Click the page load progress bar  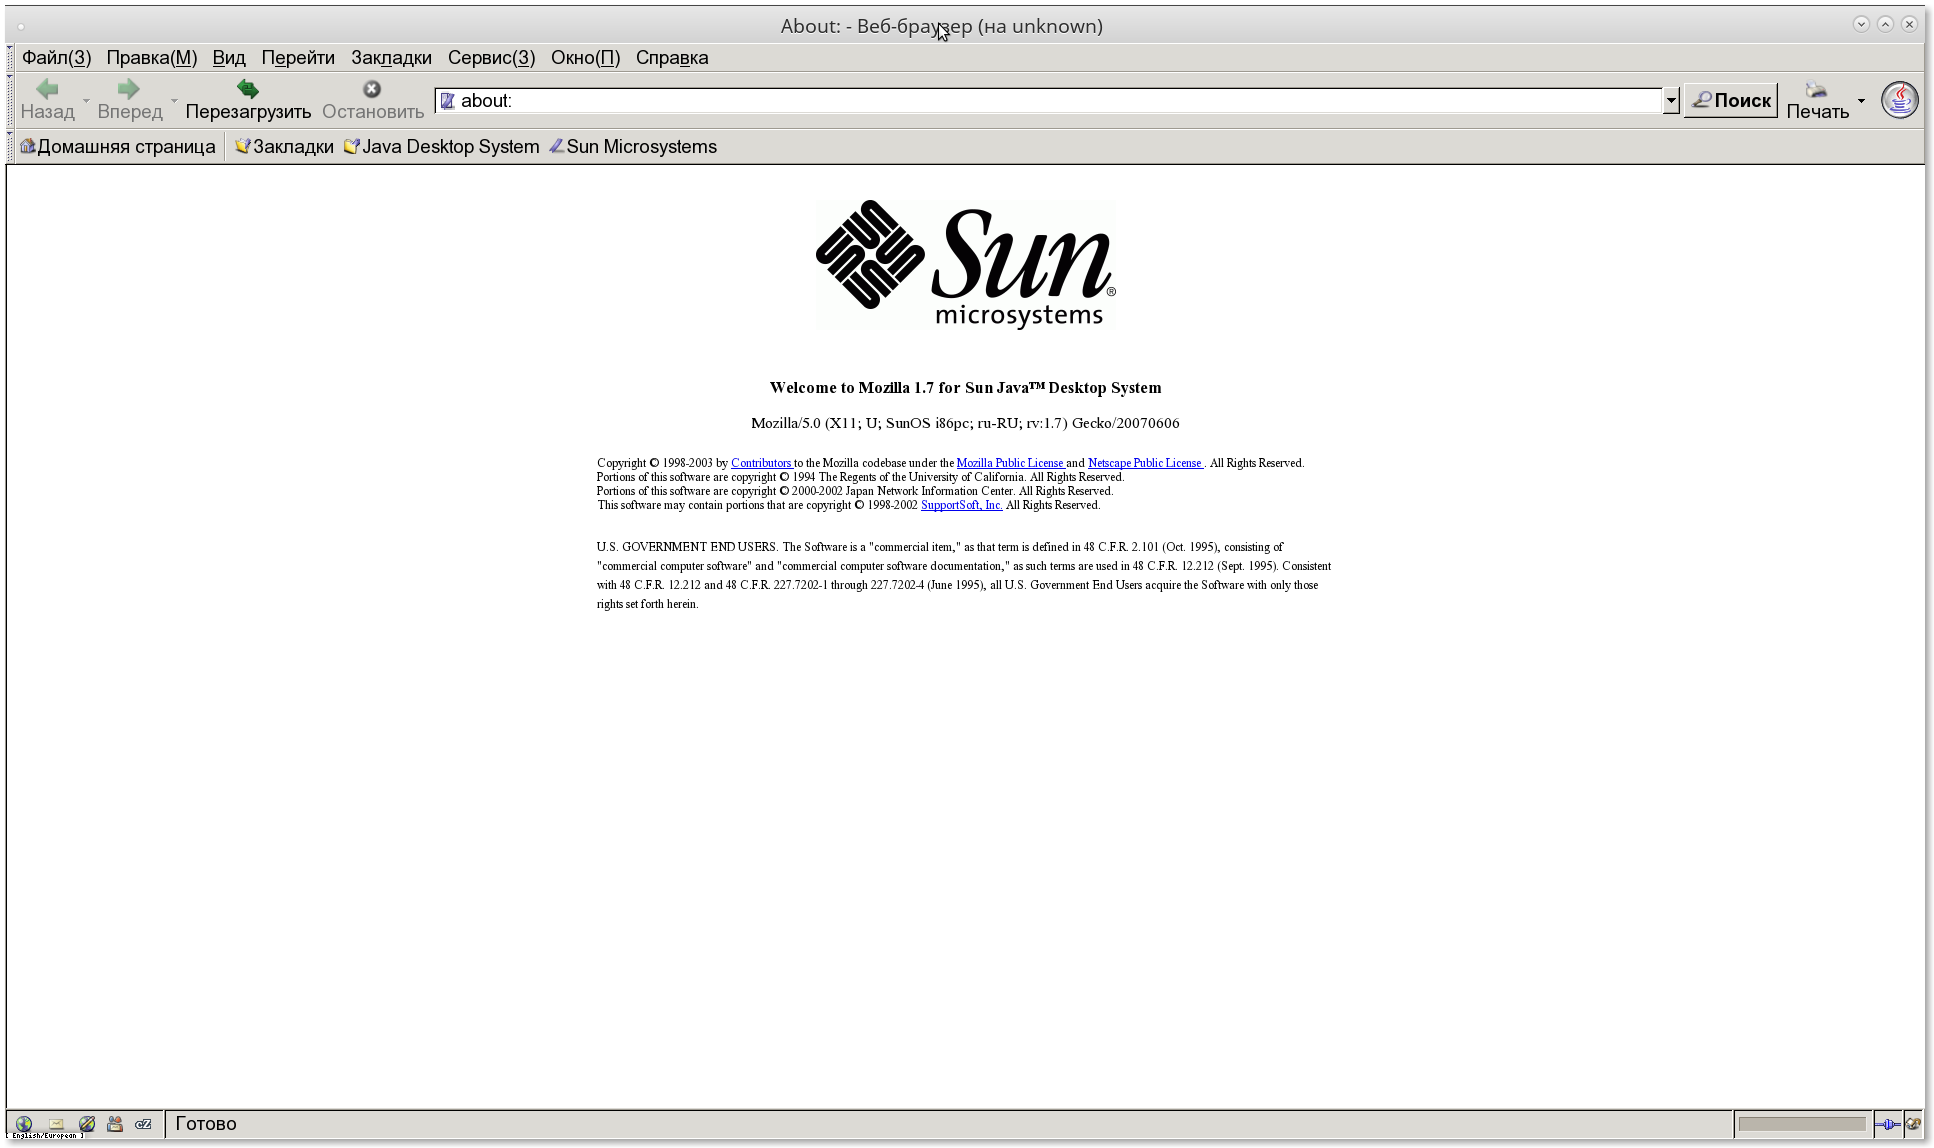pyautogui.click(x=1801, y=1123)
